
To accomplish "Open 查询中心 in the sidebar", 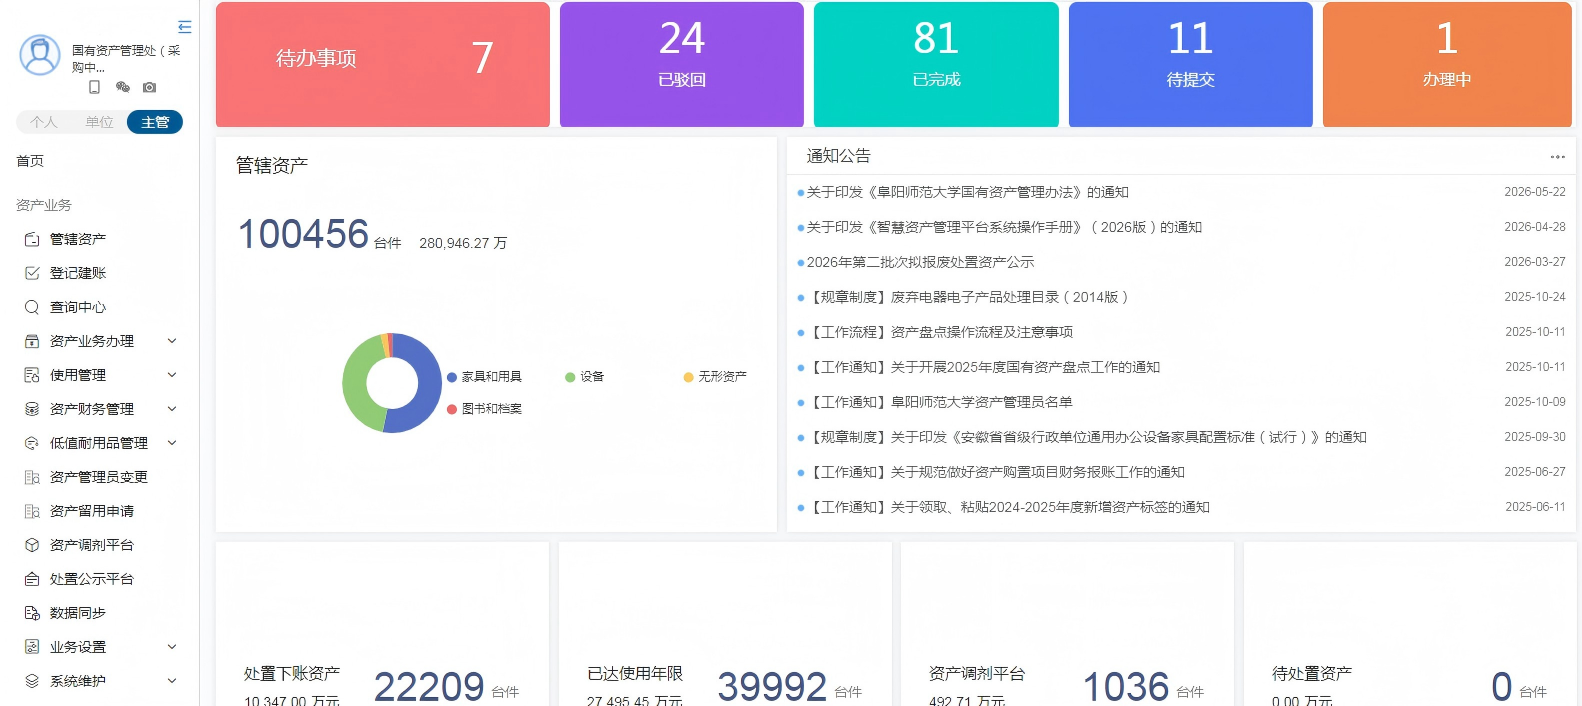I will coord(78,307).
